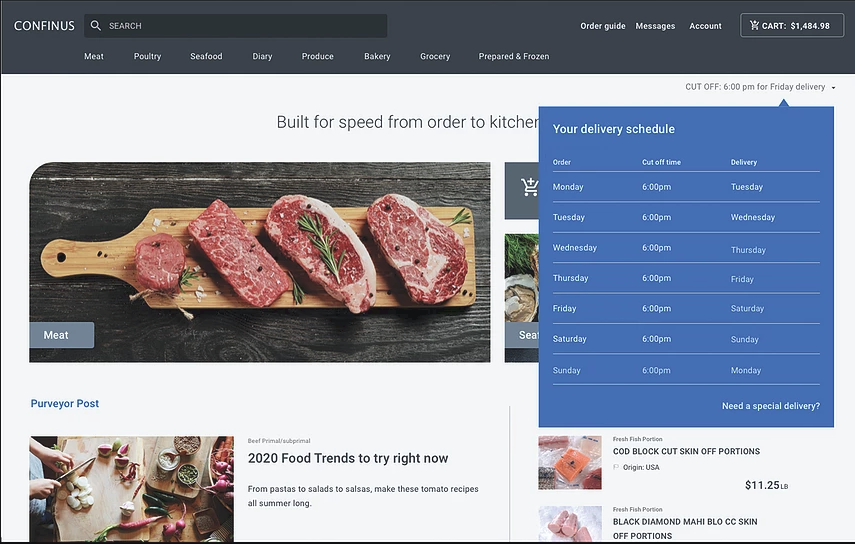Go to Prepared & Frozen category
The image size is (855, 544).
coord(514,56)
